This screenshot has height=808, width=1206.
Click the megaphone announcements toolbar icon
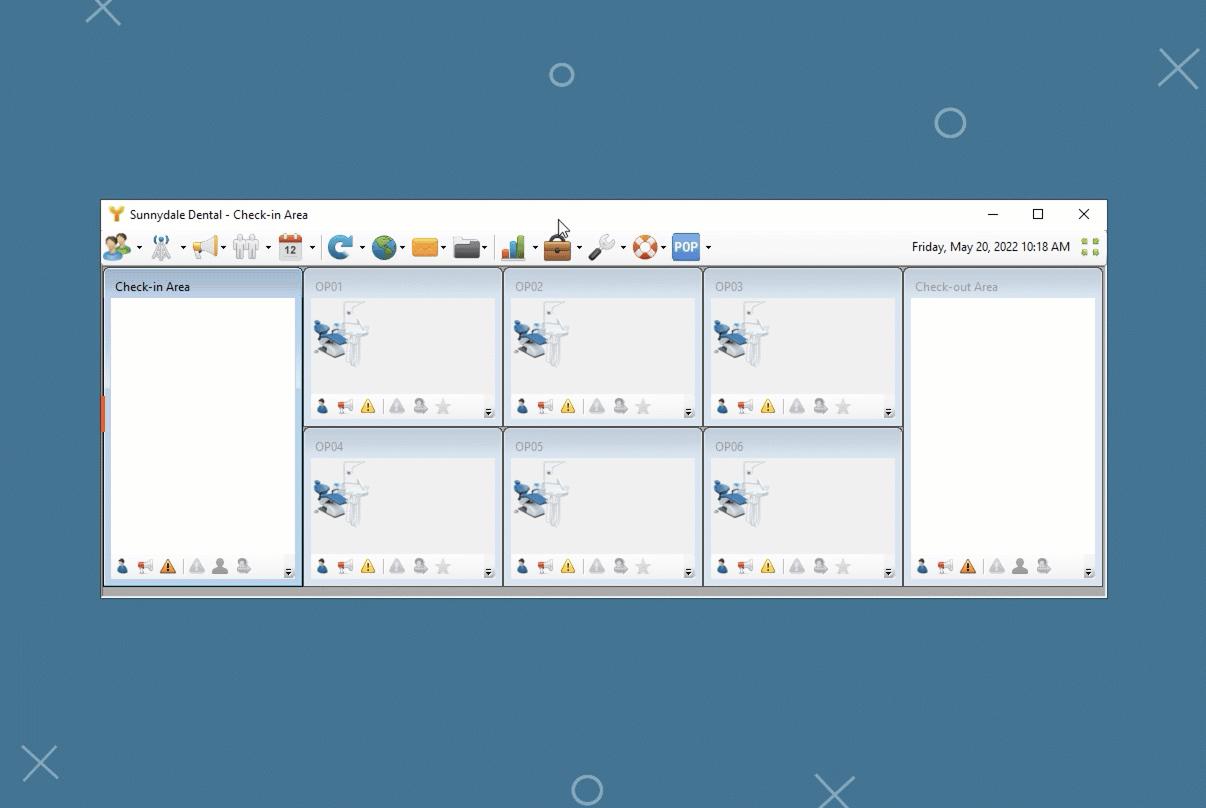click(205, 247)
